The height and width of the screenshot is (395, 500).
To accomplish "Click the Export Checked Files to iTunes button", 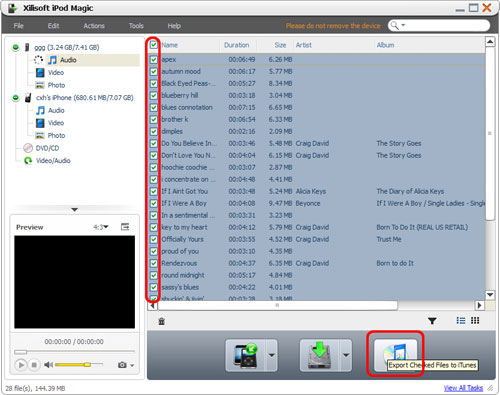I will tap(395, 355).
